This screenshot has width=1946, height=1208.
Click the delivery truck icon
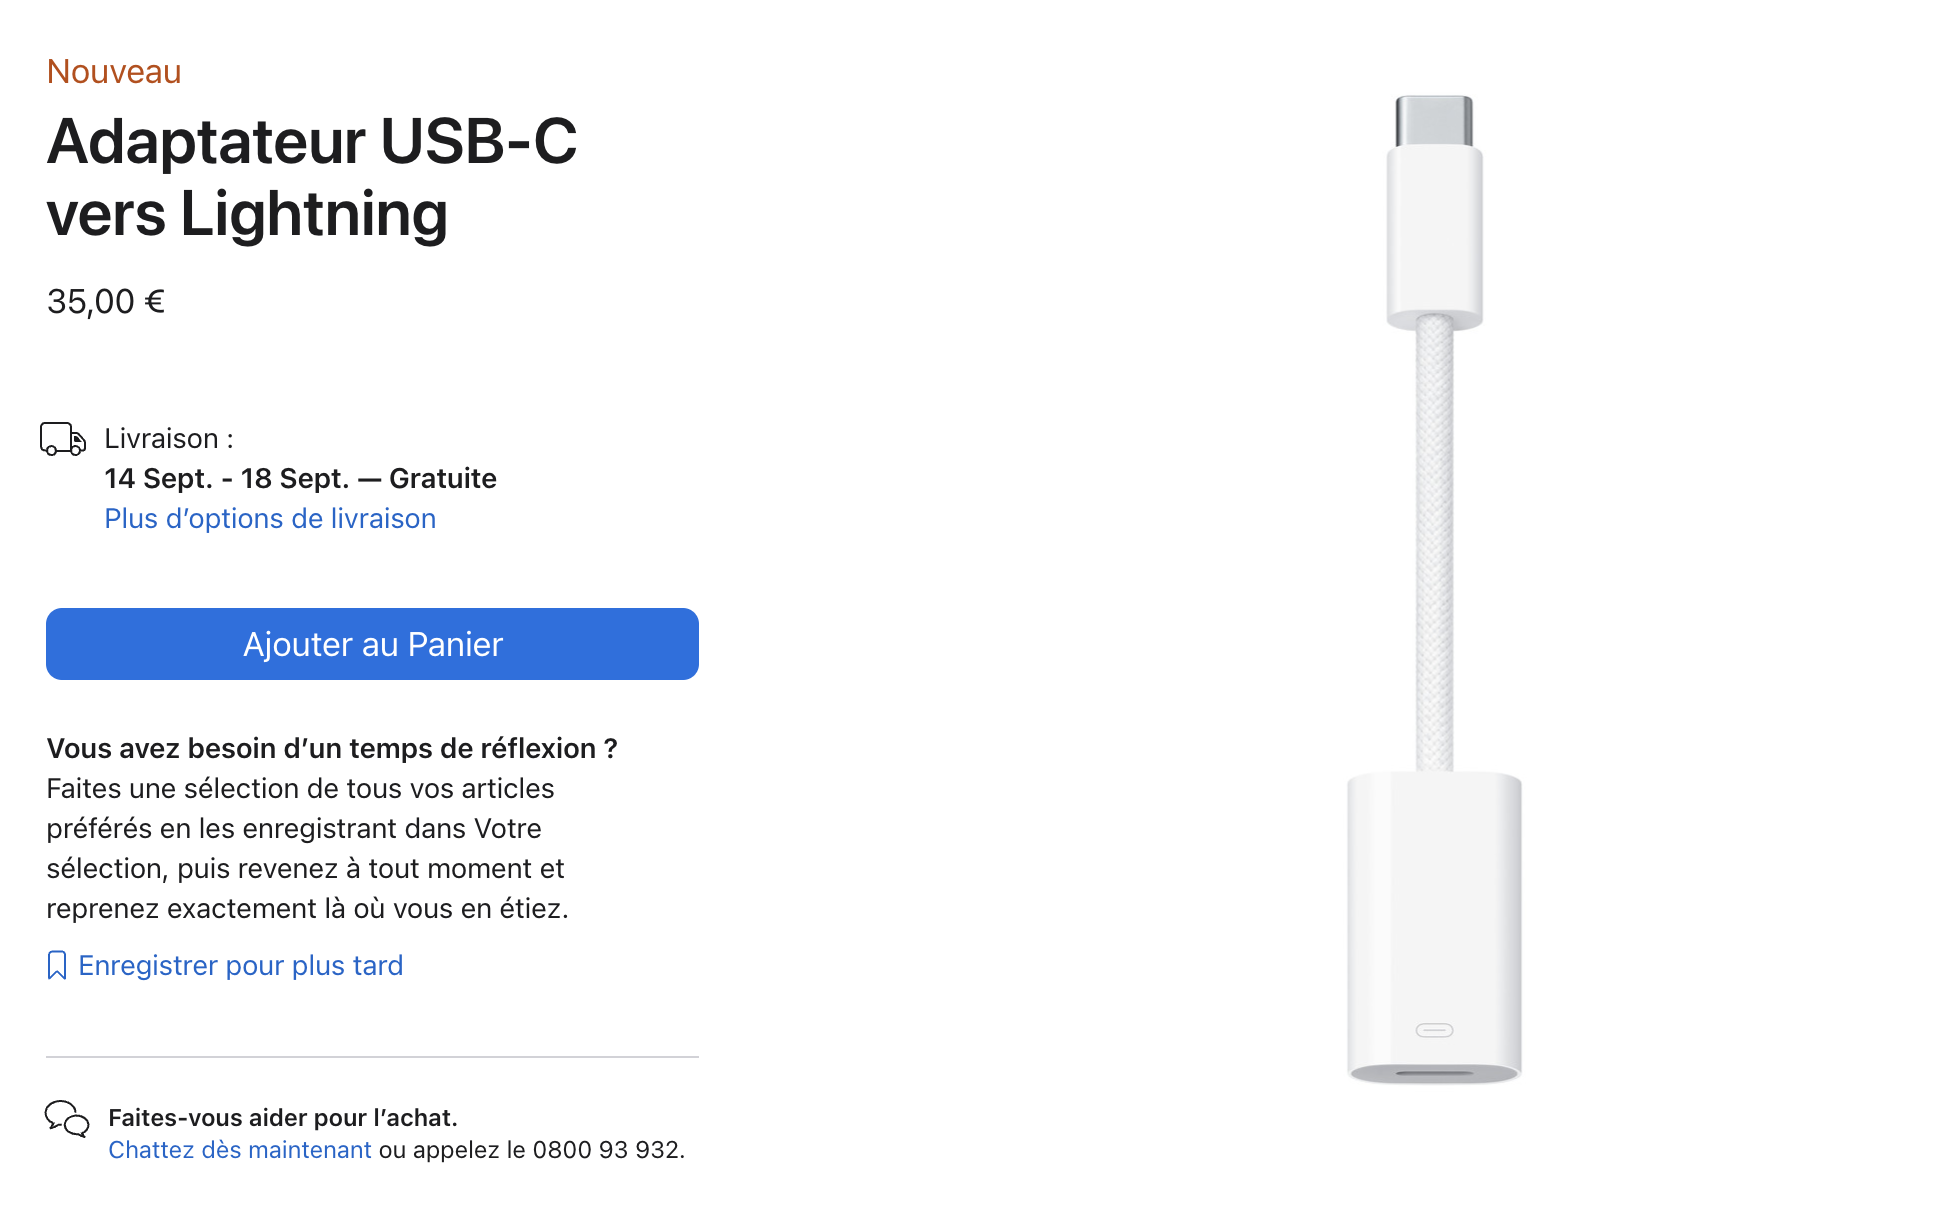62,439
